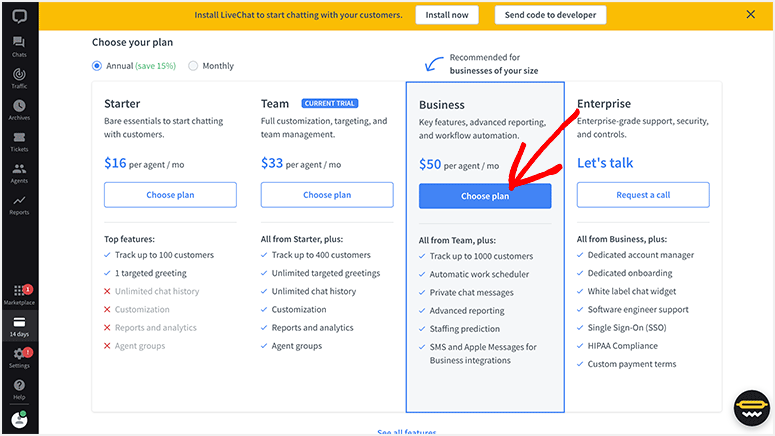Image resolution: width=775 pixels, height=436 pixels.
Task: Open the profile avatar at sidebar bottom
Action: (19, 419)
